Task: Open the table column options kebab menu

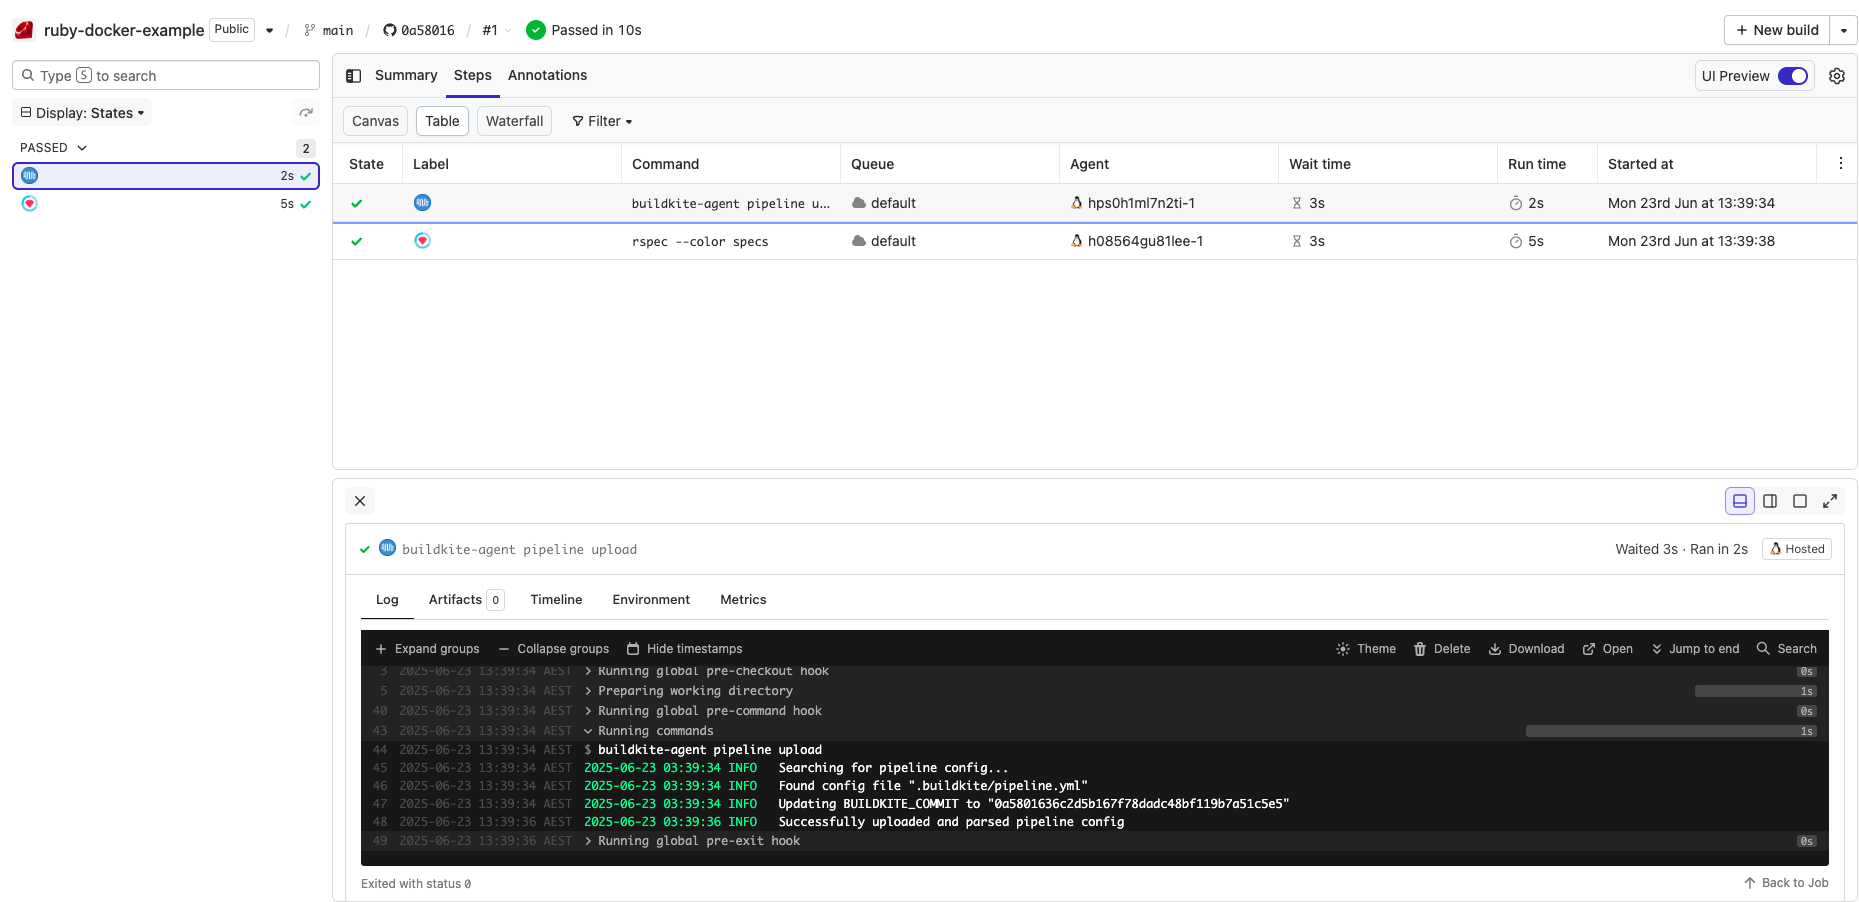Action: click(1840, 163)
